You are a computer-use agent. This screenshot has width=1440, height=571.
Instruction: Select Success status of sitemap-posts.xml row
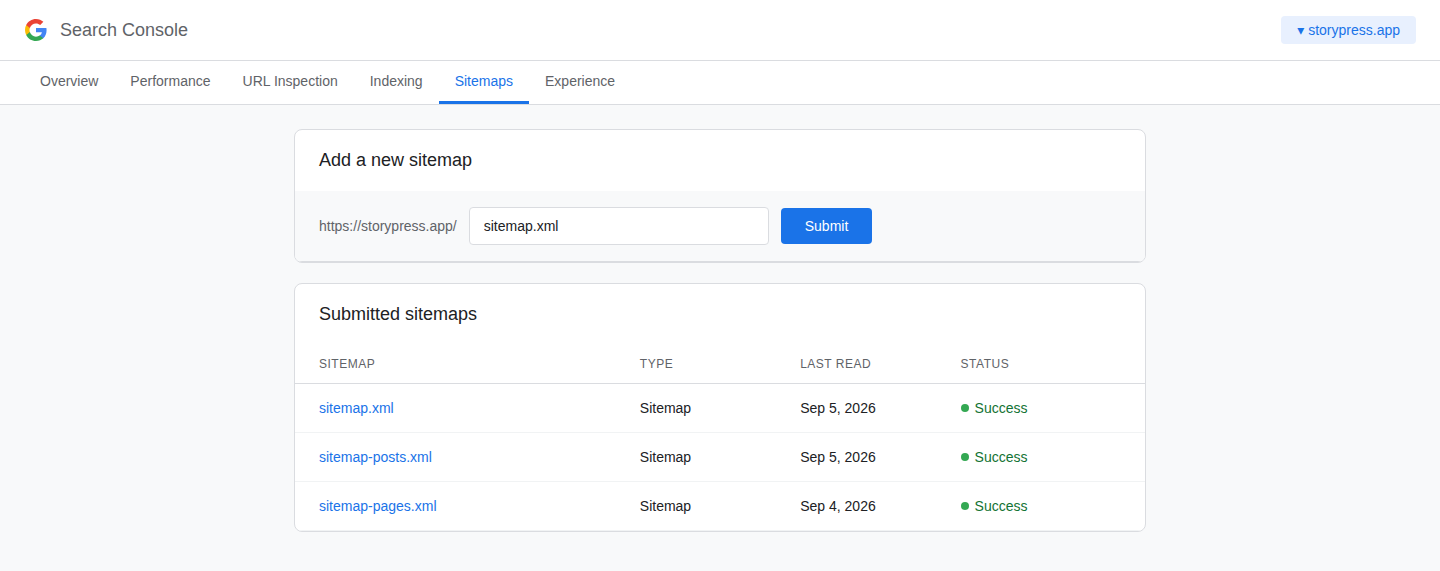994,457
